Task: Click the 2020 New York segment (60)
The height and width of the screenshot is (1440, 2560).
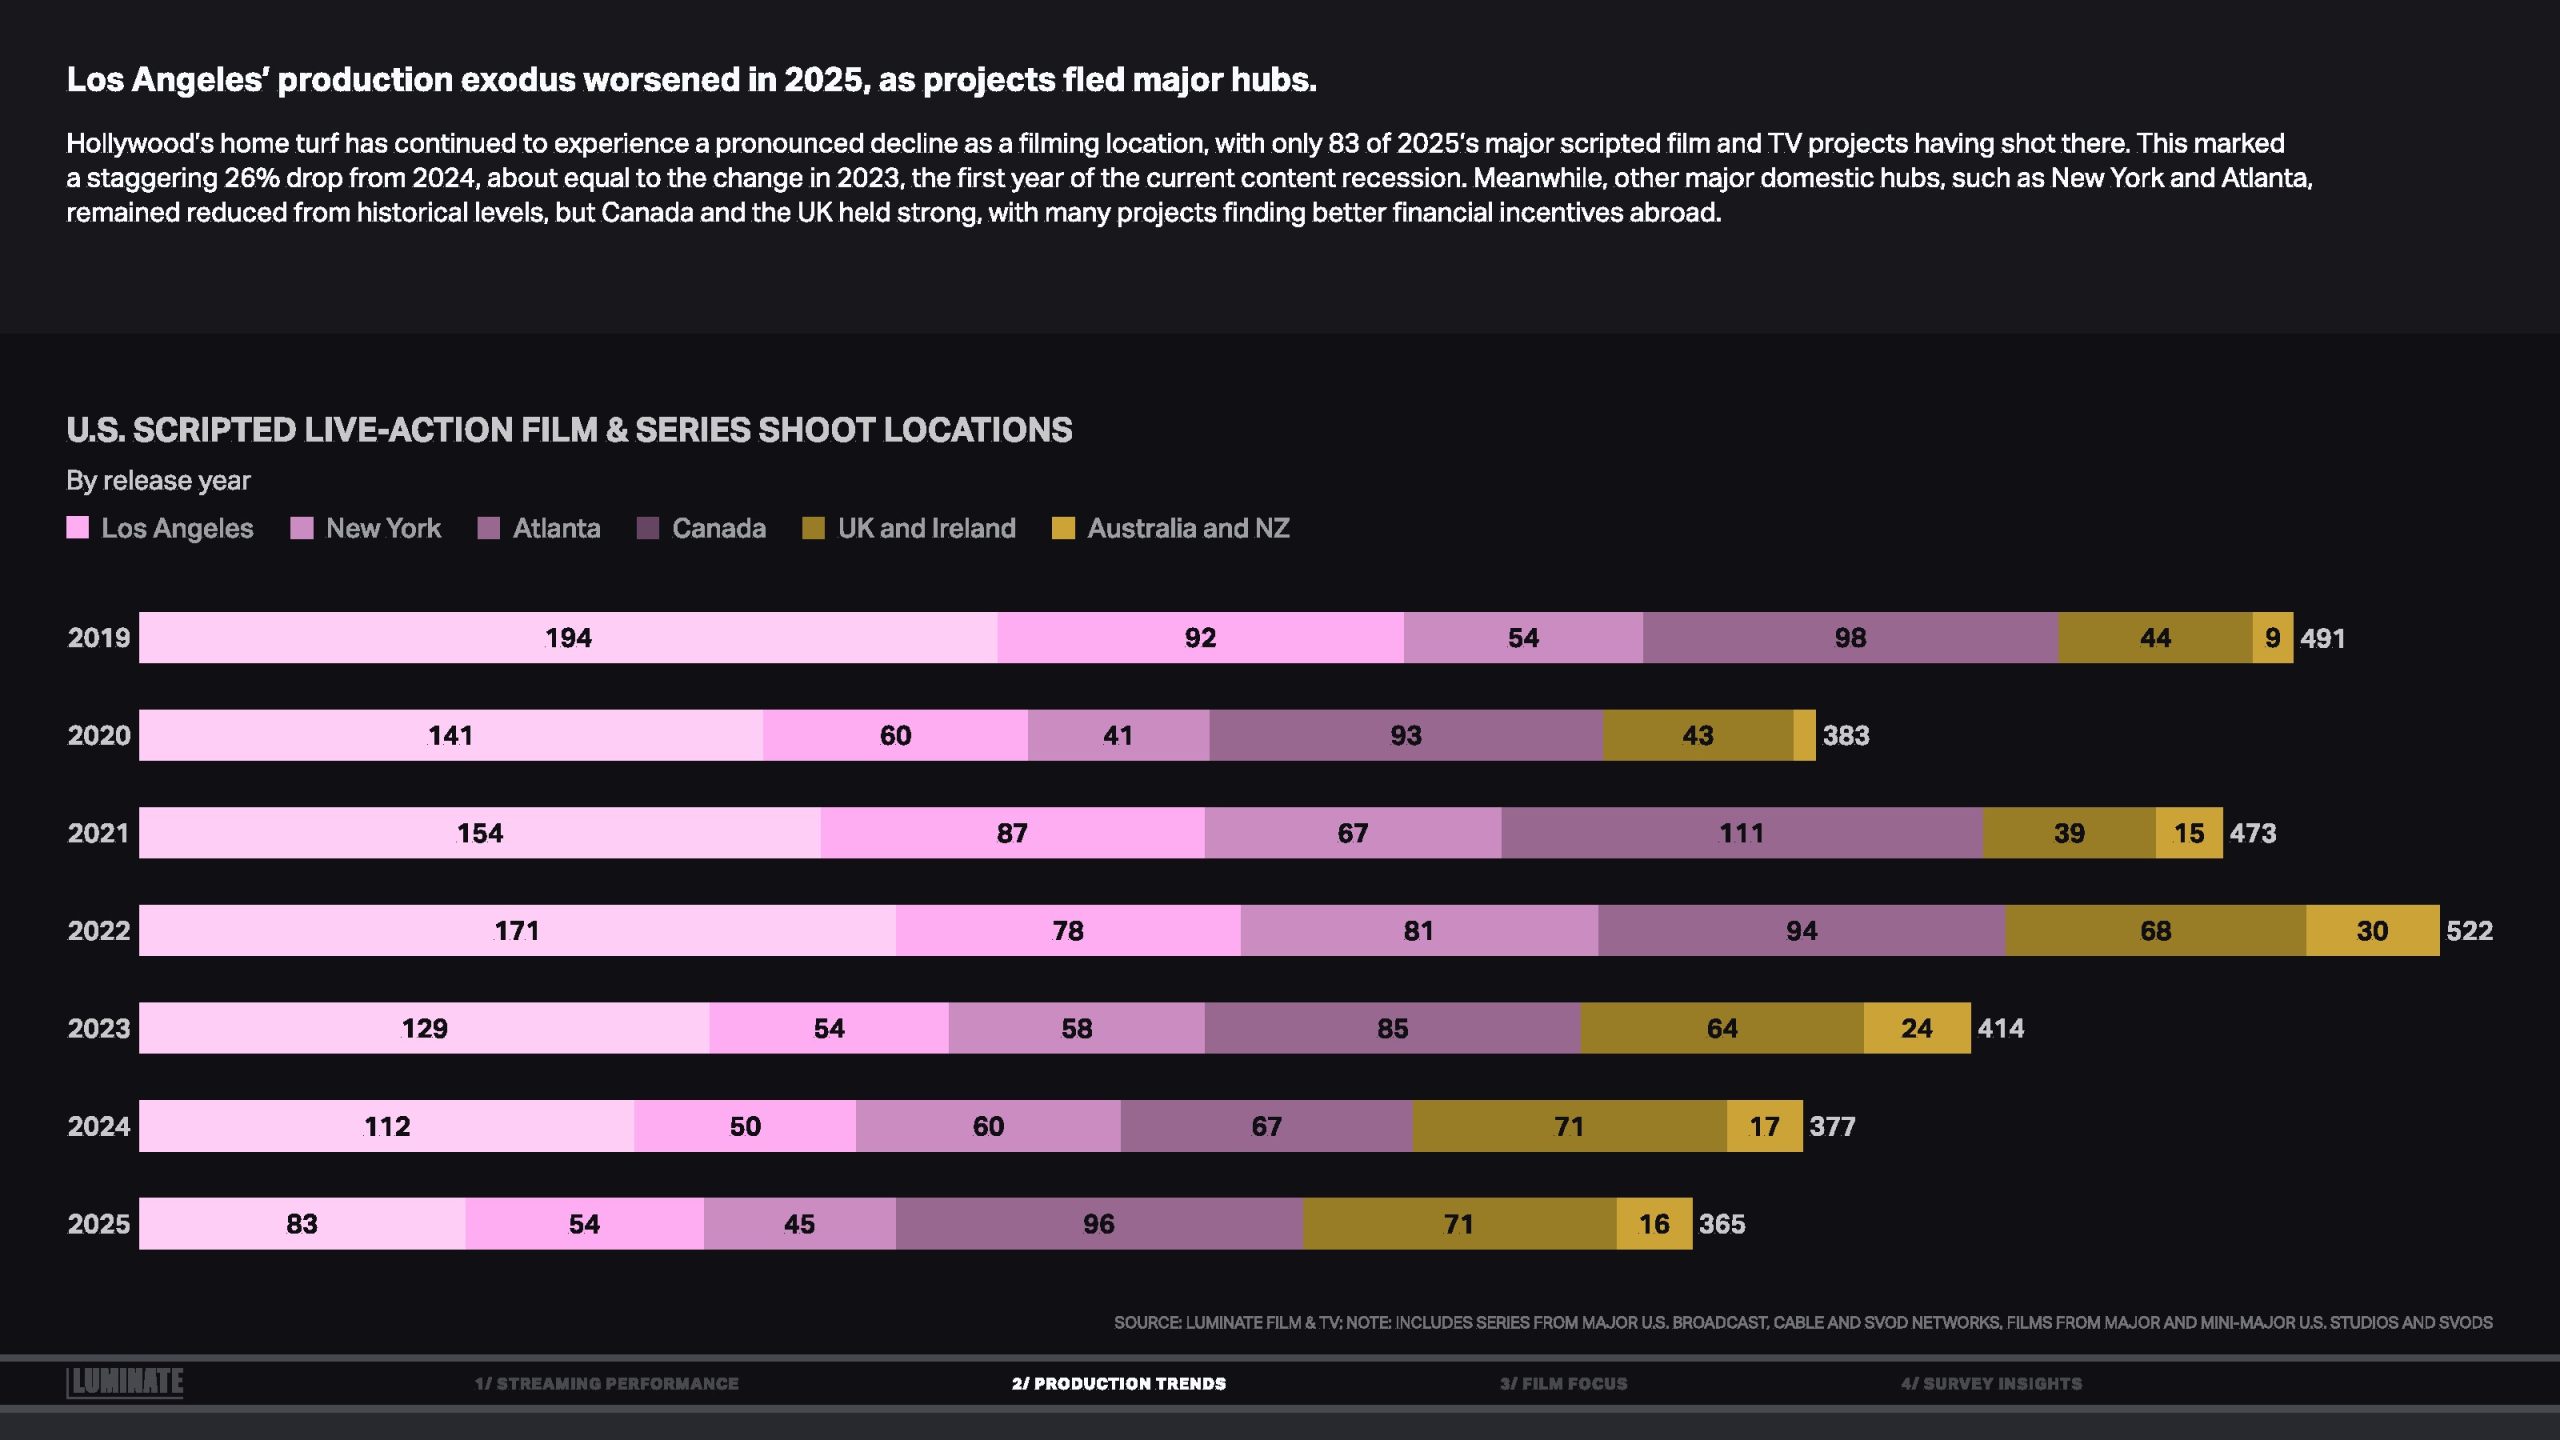Action: [x=895, y=736]
